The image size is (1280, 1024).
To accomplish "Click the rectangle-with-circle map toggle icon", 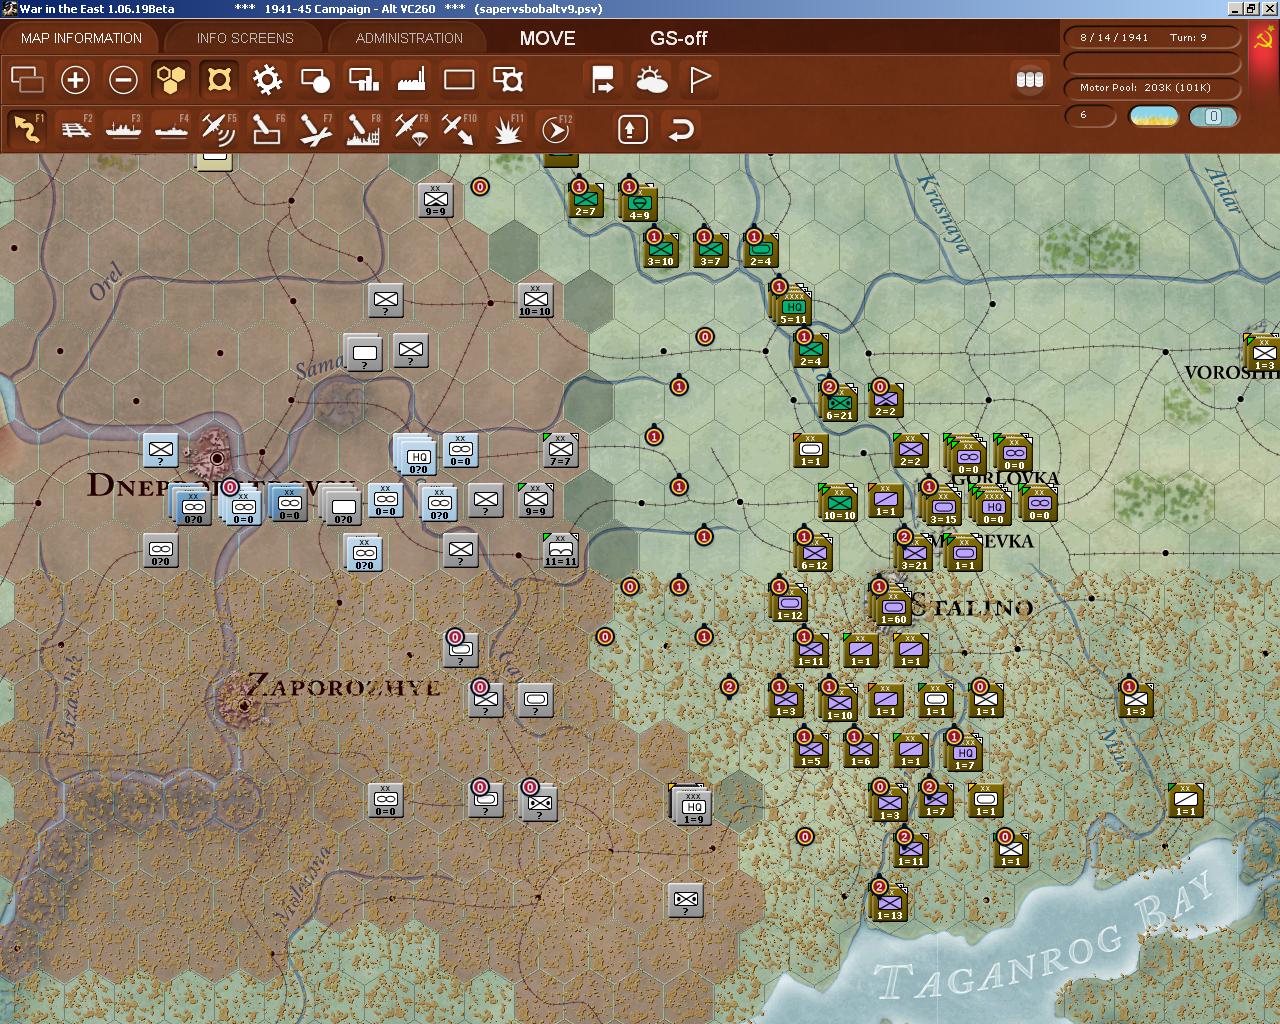I will (315, 79).
